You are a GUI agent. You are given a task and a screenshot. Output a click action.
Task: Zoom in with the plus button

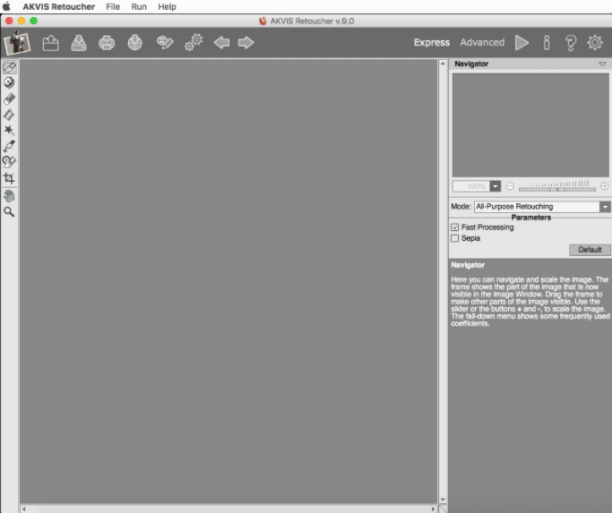[604, 186]
